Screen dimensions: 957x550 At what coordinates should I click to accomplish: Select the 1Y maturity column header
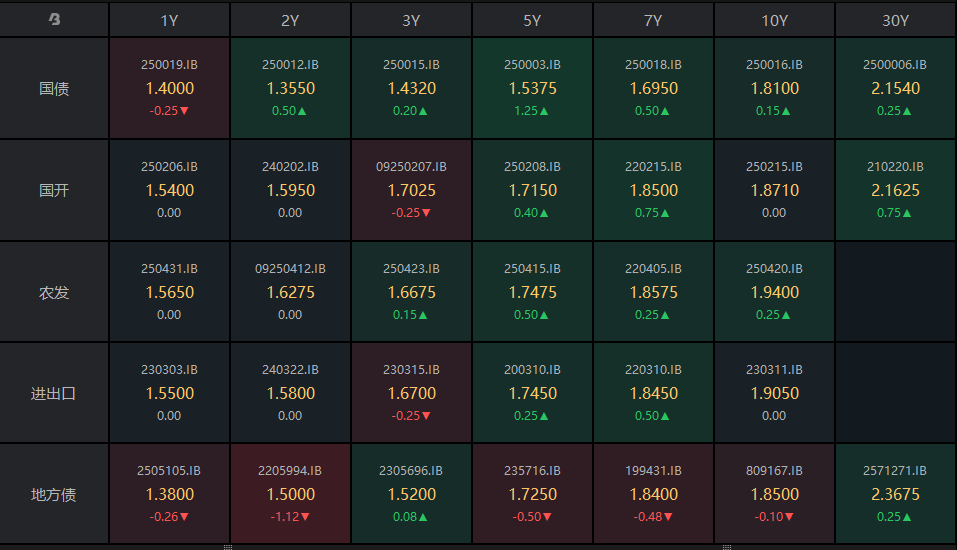[x=169, y=20]
